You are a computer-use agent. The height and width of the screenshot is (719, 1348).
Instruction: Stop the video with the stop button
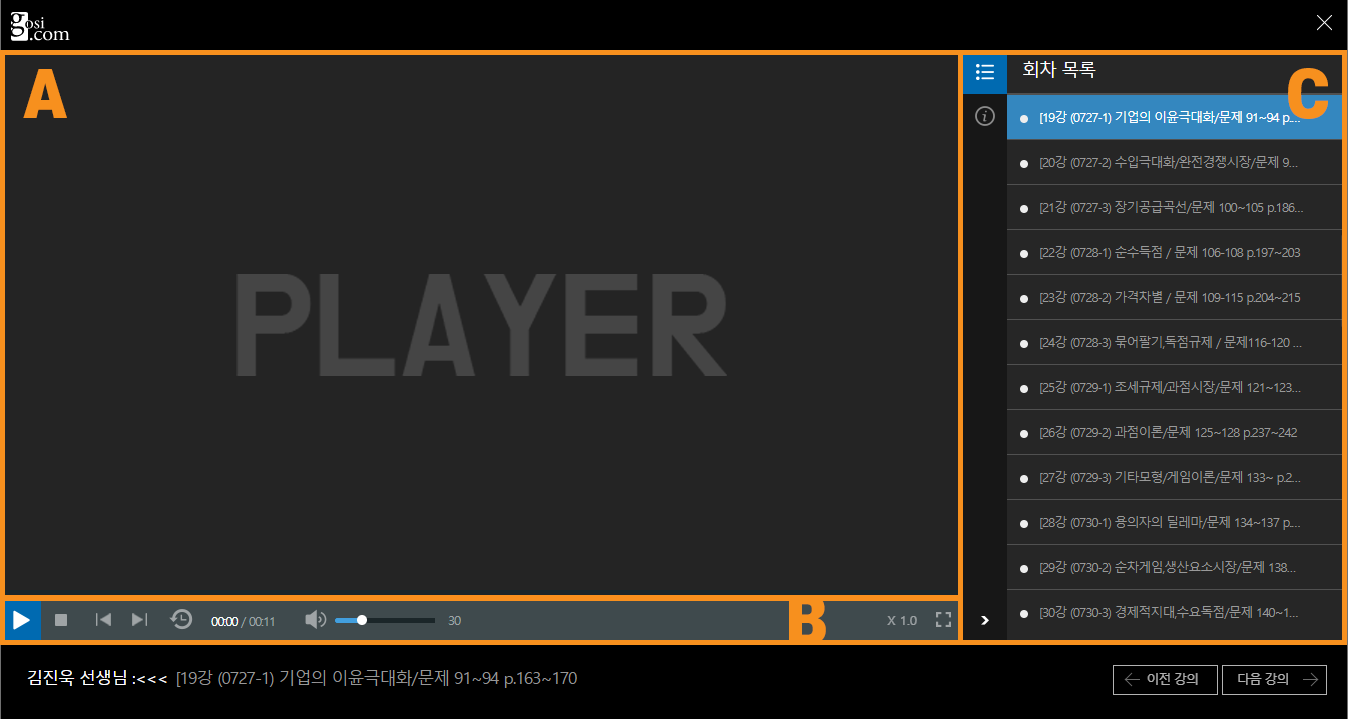(x=61, y=620)
